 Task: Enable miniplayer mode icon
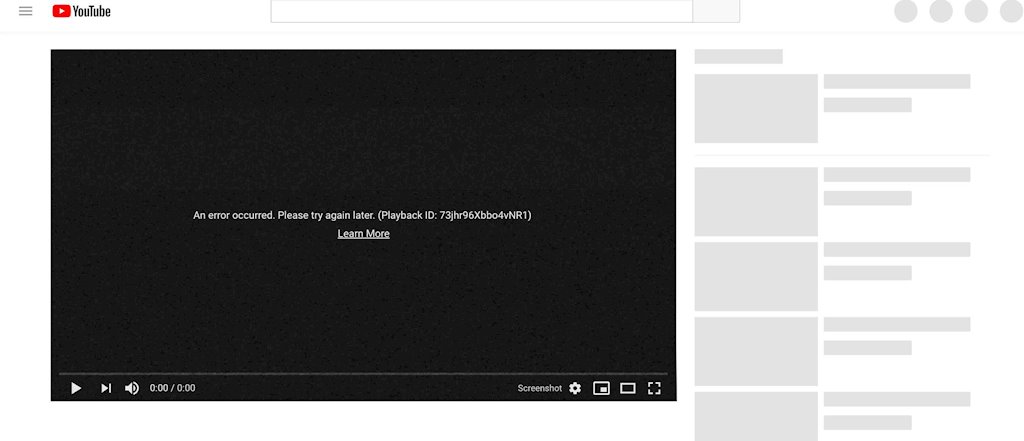[x=601, y=388]
